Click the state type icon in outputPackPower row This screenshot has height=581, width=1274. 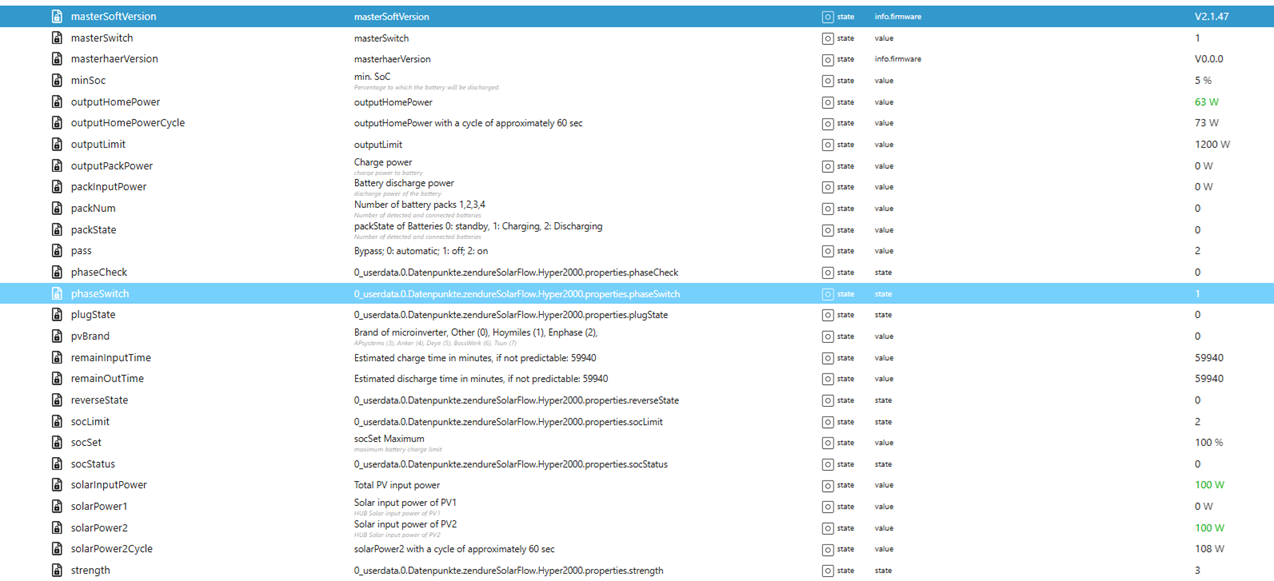pos(827,166)
